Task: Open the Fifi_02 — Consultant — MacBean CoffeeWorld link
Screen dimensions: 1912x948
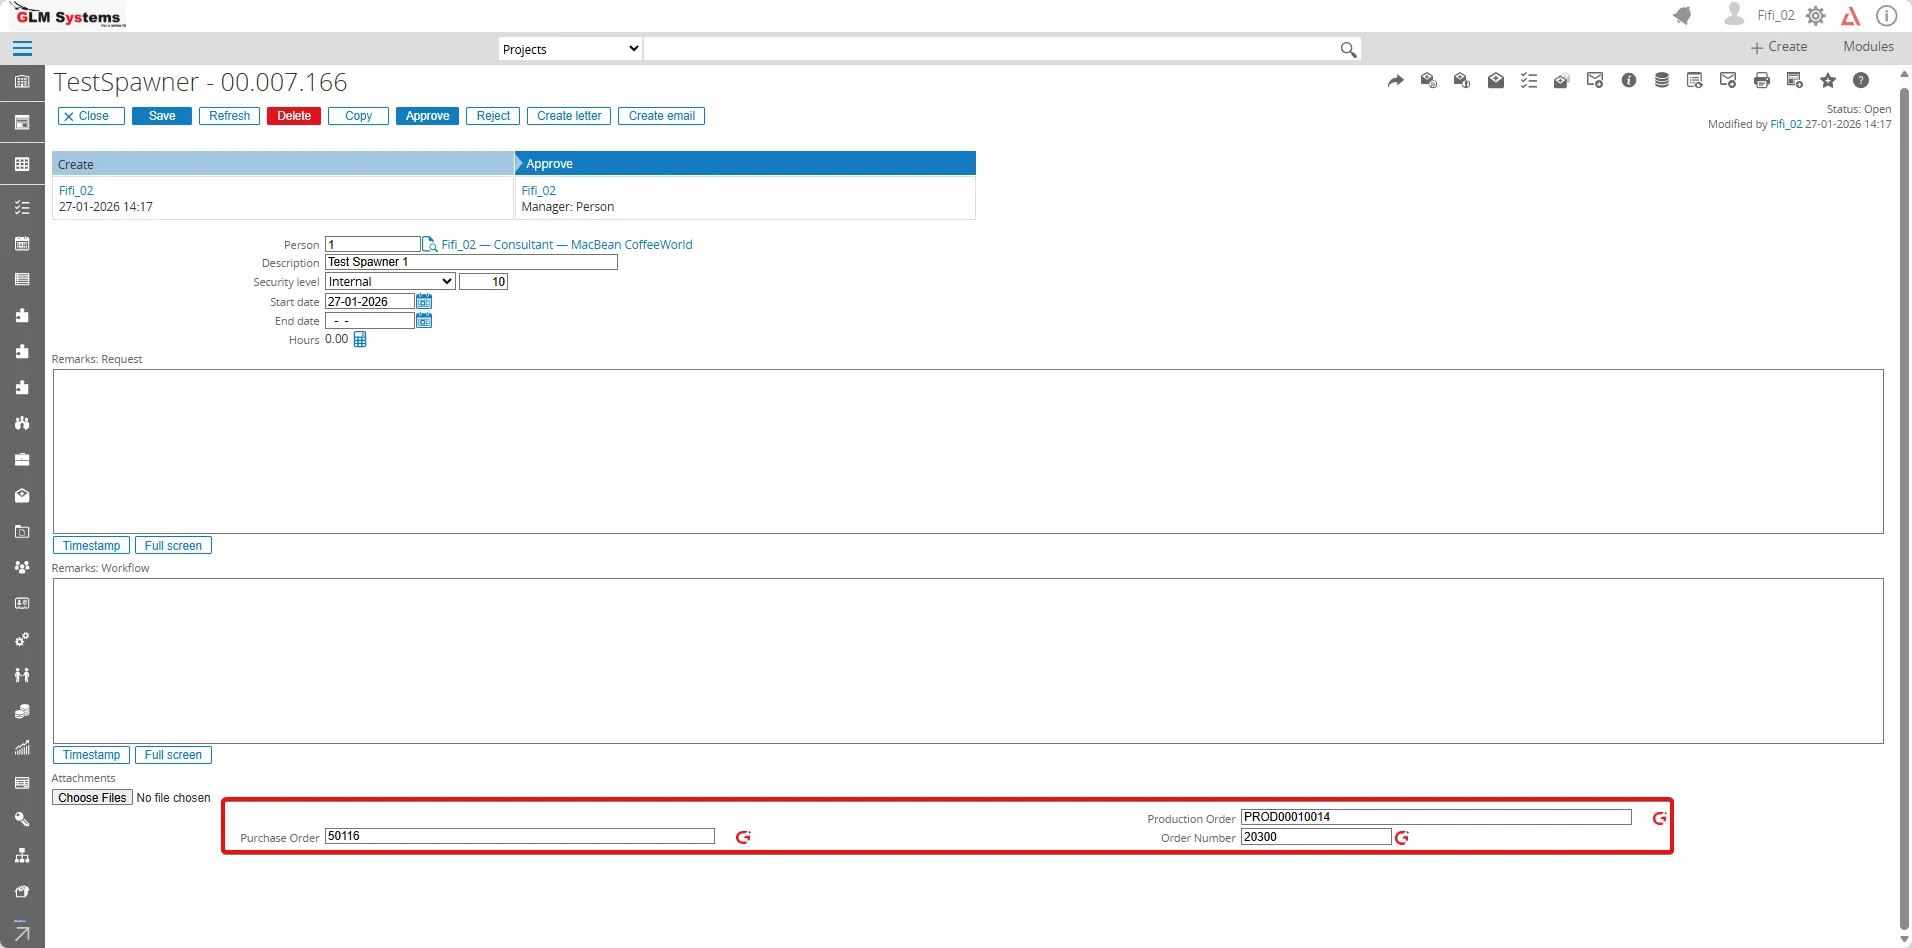Action: click(566, 245)
